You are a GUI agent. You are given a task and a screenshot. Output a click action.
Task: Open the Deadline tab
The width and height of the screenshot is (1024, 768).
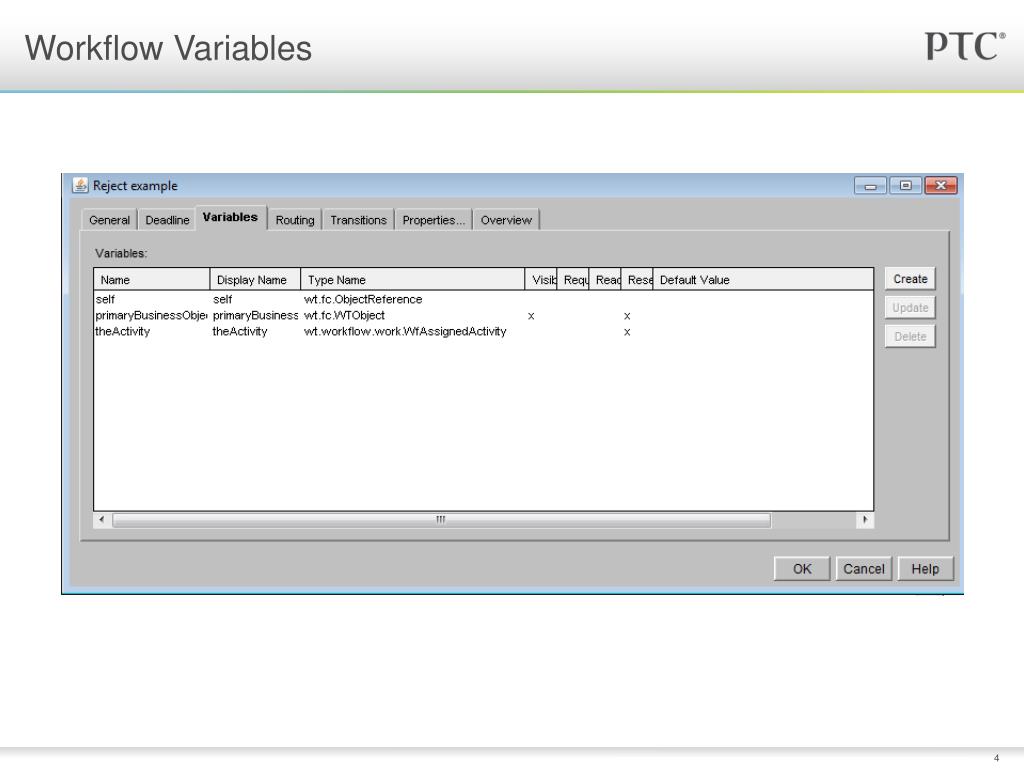(167, 220)
